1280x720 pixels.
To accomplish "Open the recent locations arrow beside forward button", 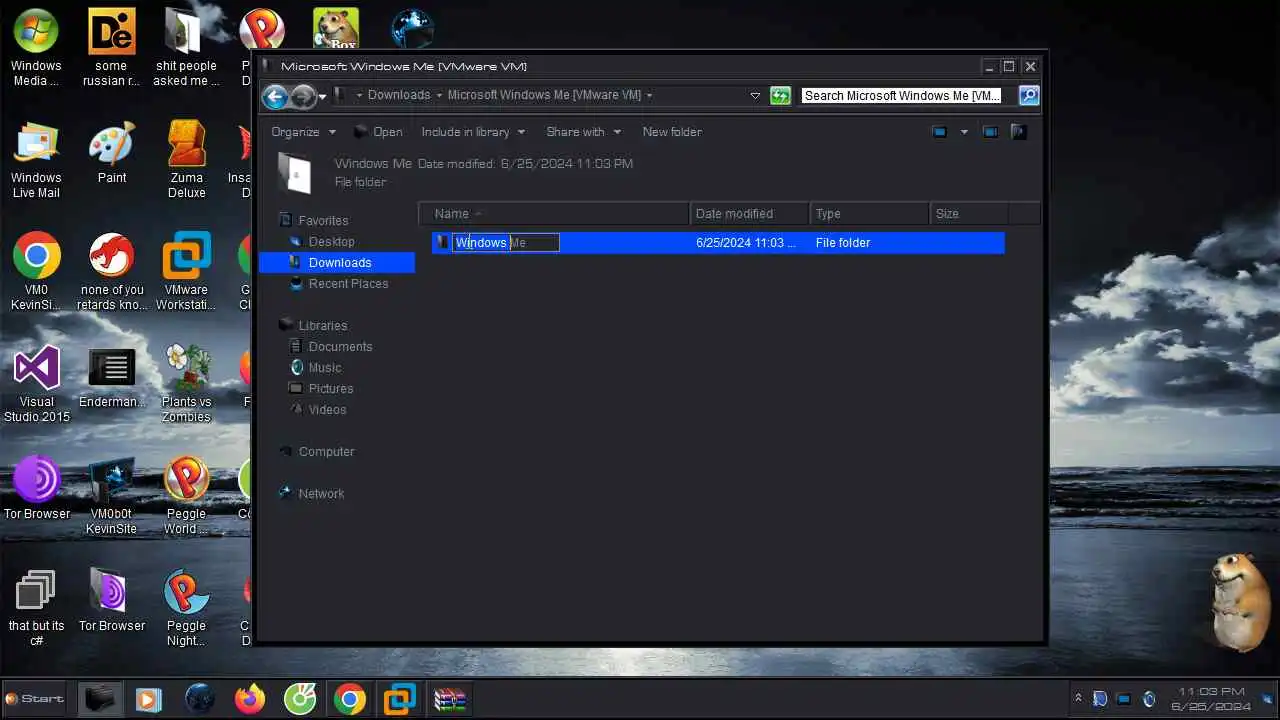I will click(x=322, y=97).
